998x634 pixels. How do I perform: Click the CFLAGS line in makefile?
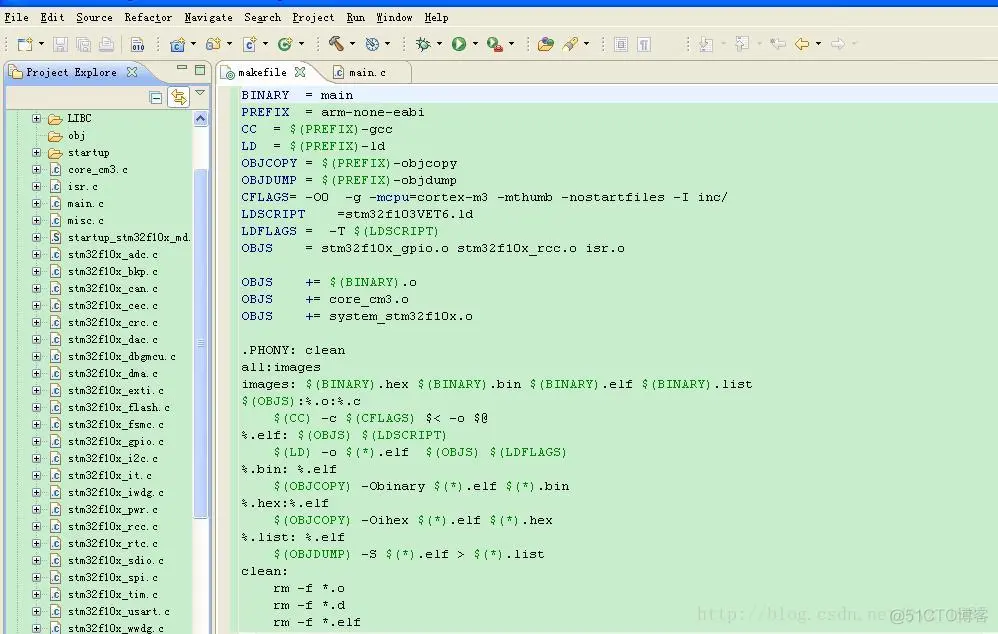(484, 197)
